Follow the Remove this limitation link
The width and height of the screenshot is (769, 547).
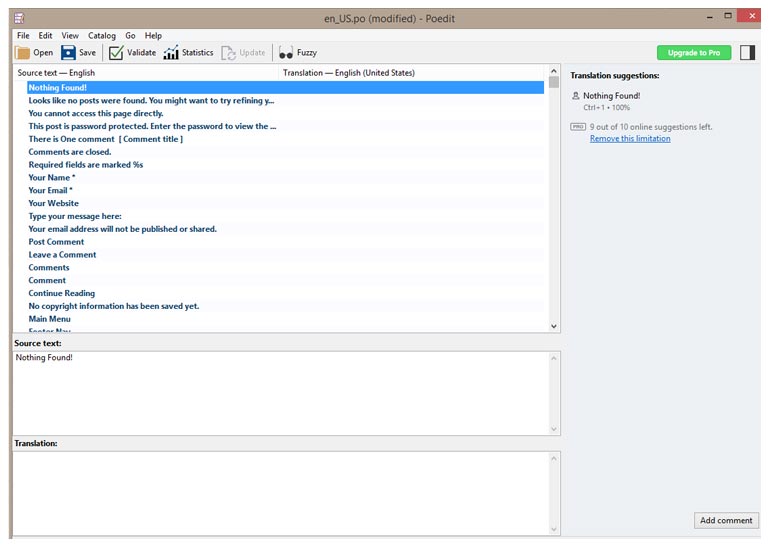click(630, 139)
